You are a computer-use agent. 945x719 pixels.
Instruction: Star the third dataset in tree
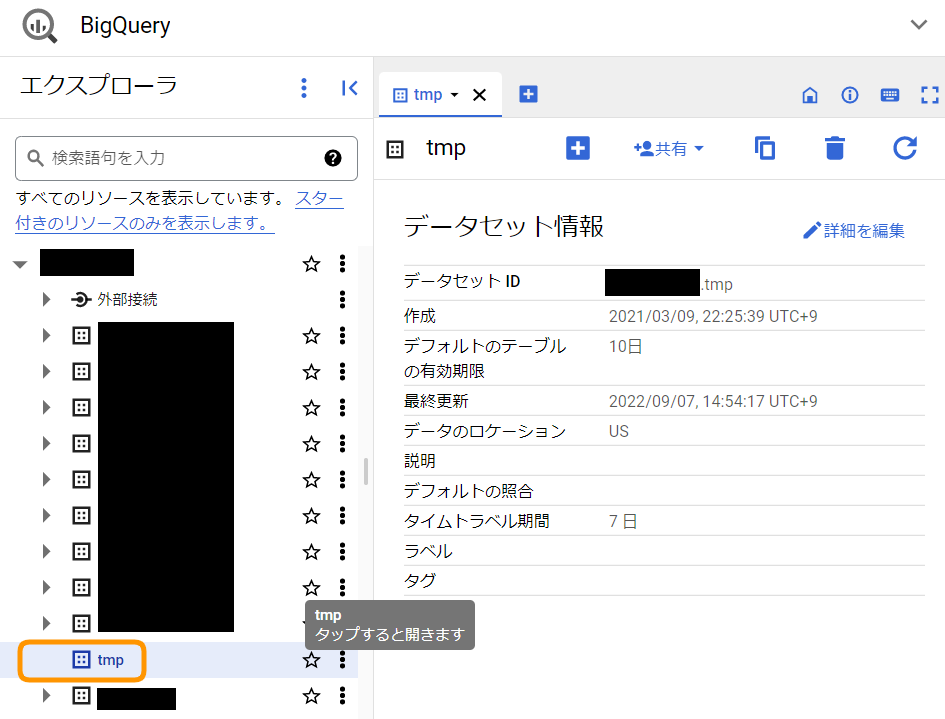pos(312,407)
